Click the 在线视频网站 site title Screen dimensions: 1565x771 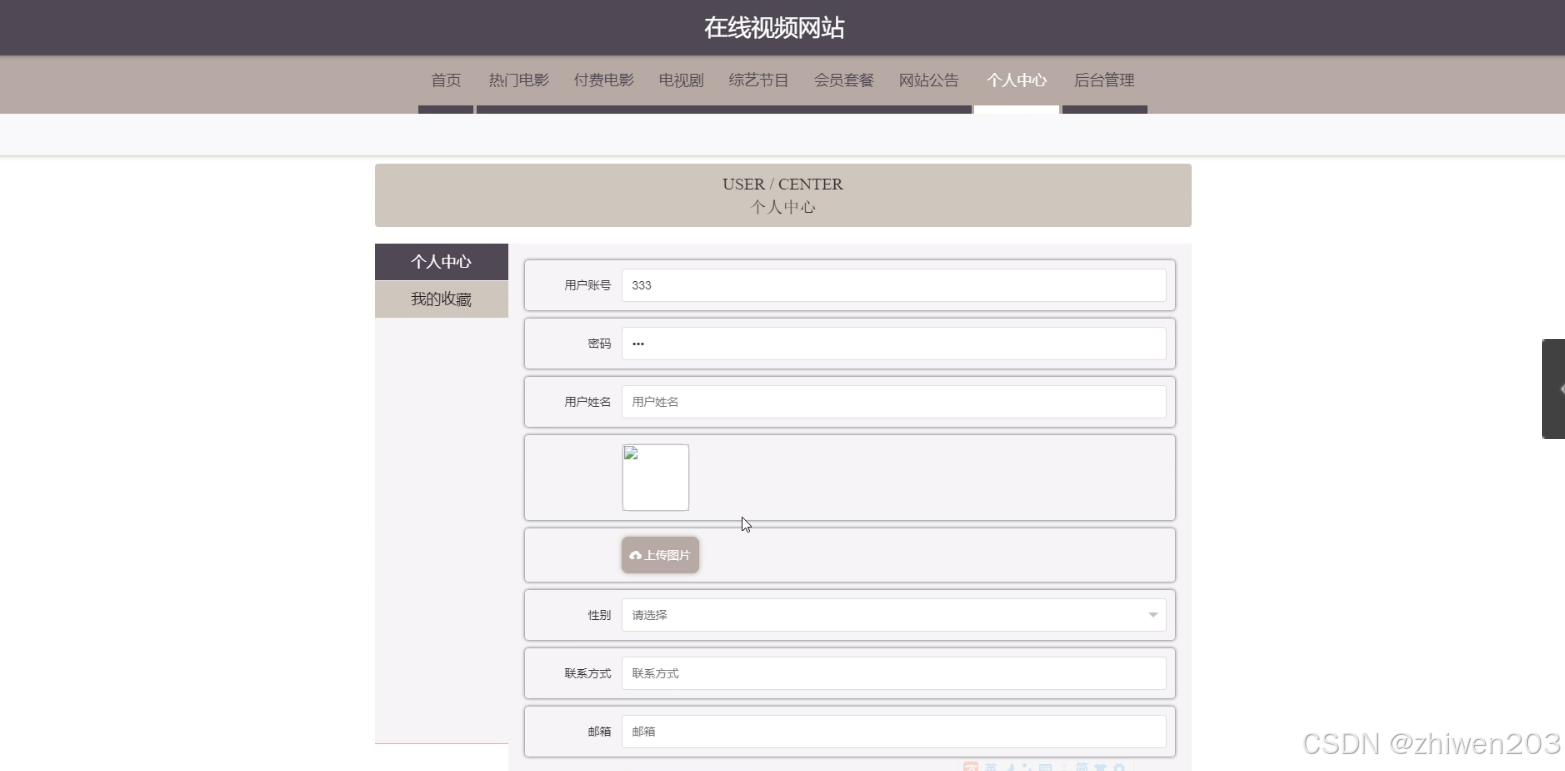pos(774,28)
